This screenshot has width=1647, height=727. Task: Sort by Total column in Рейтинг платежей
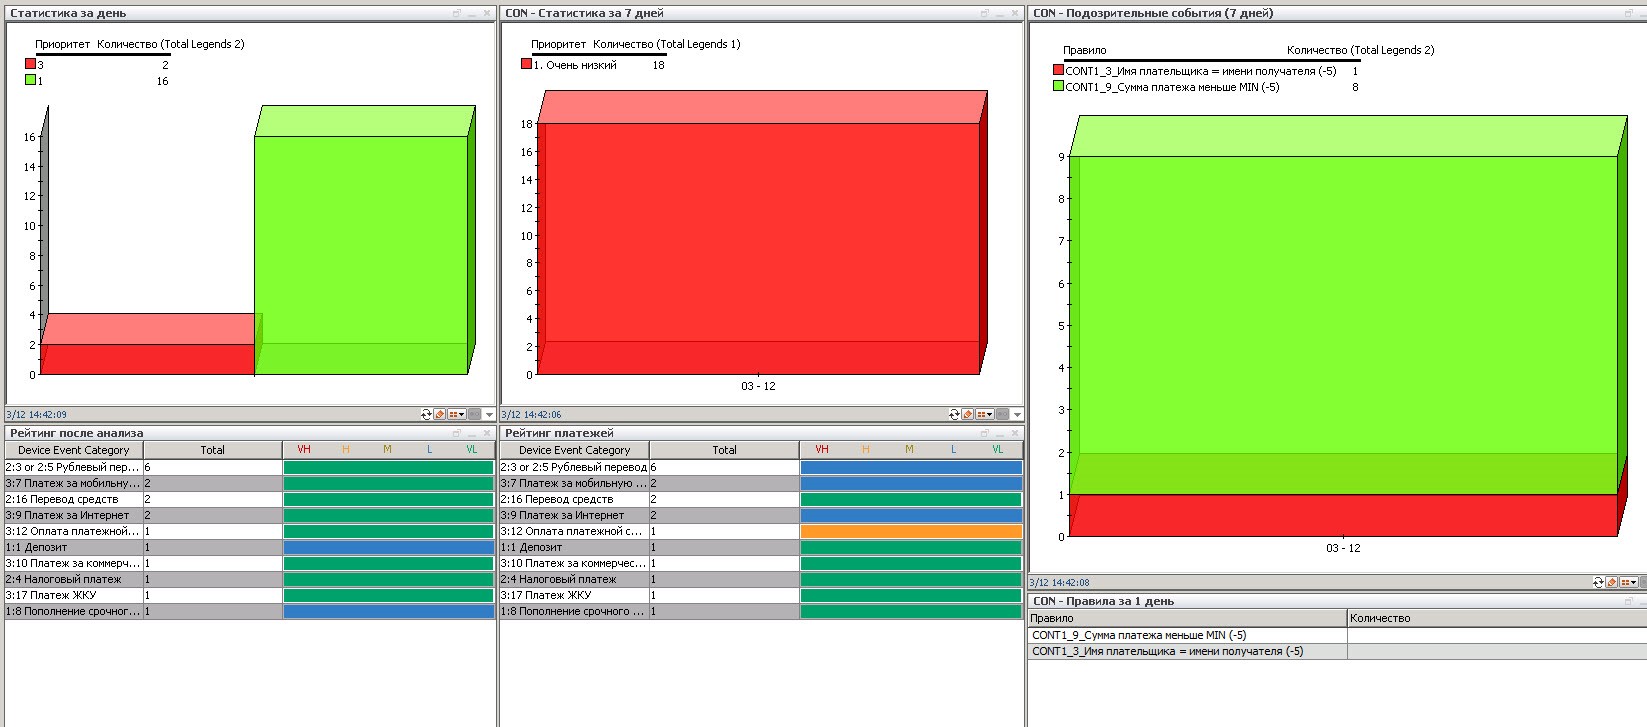[x=724, y=450]
